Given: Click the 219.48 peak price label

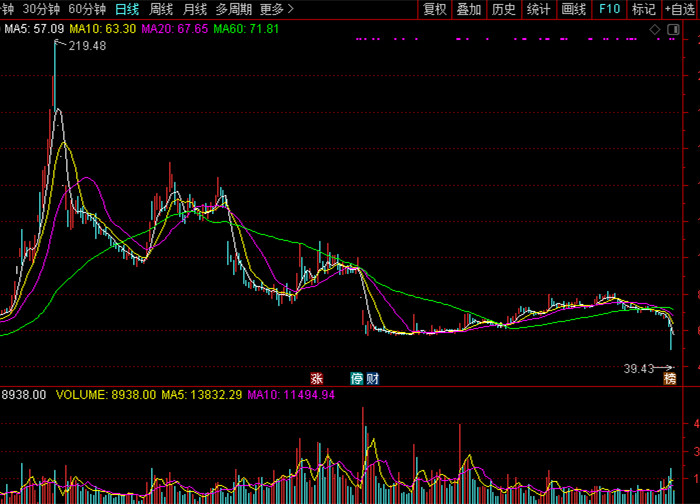Looking at the screenshot, I should [87, 46].
